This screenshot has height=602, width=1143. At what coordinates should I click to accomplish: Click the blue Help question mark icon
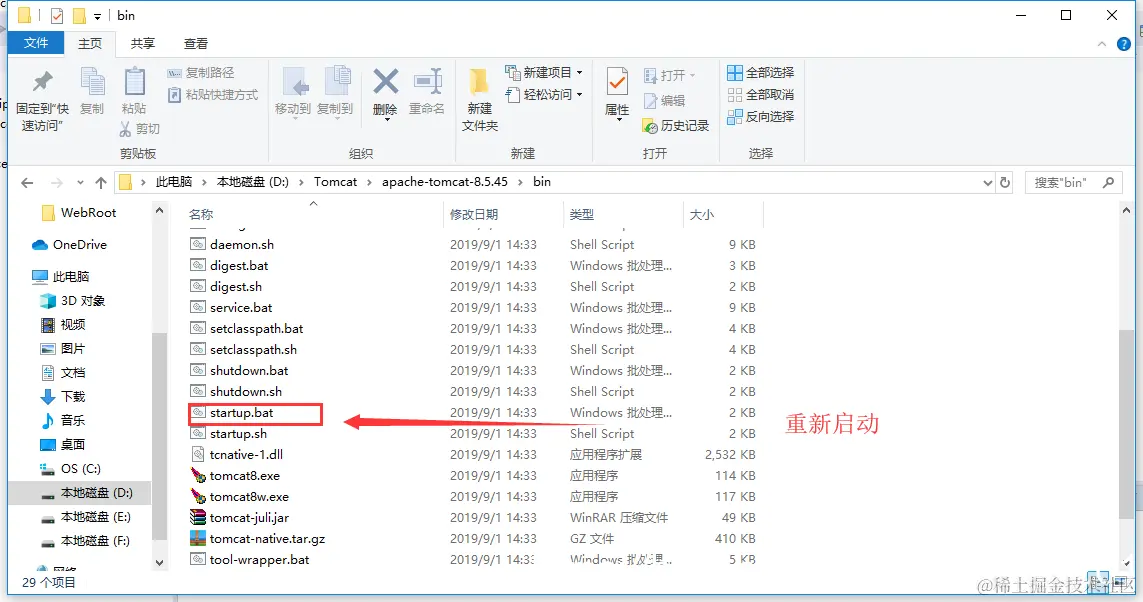tap(1123, 43)
